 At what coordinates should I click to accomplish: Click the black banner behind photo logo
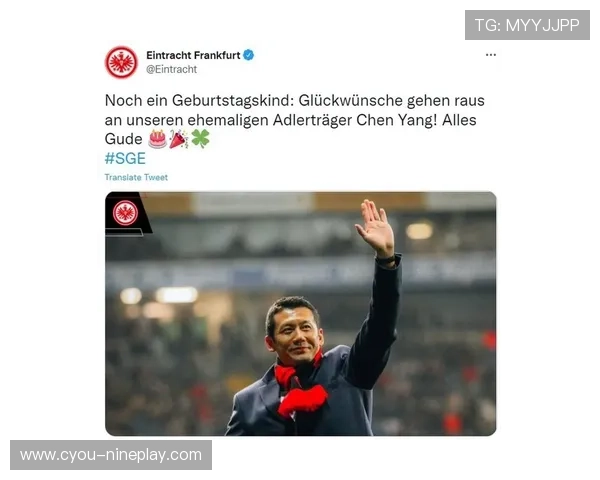click(x=128, y=214)
